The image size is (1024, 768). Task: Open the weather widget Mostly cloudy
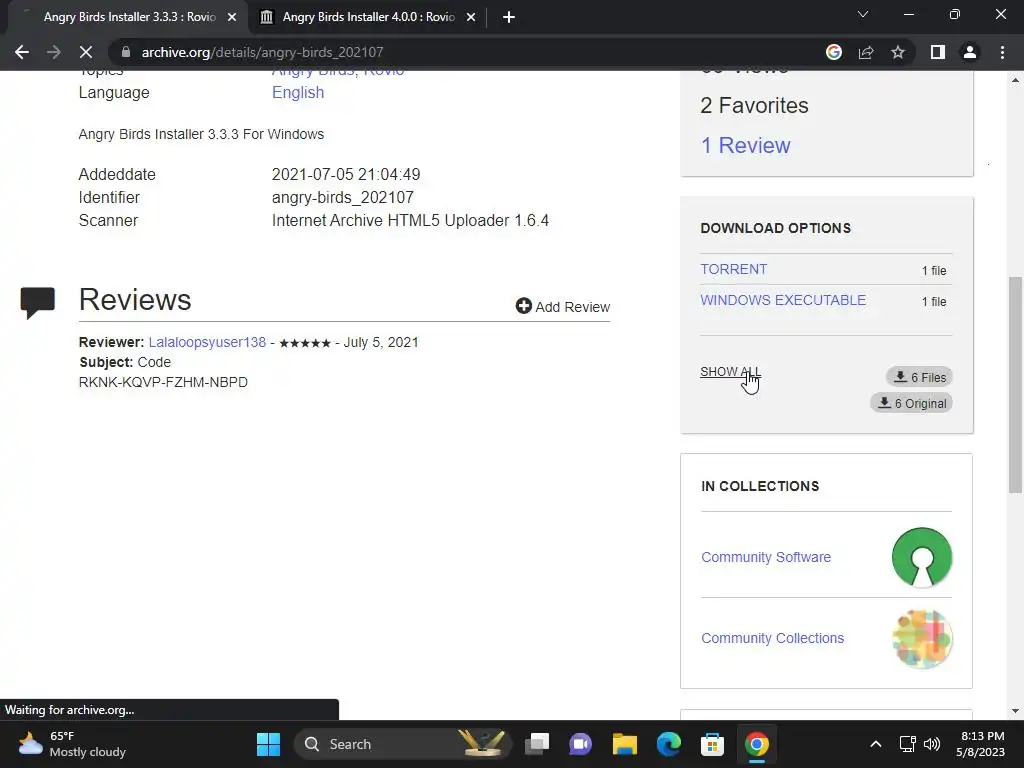pos(72,744)
